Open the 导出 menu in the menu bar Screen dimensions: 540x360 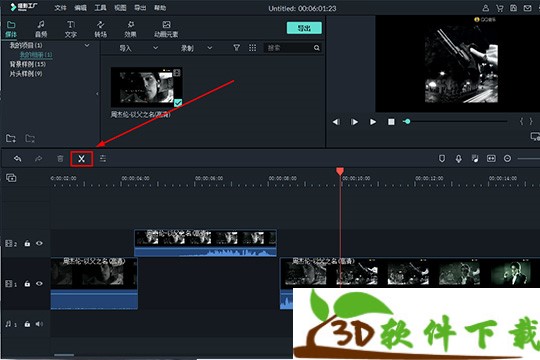tap(140, 8)
